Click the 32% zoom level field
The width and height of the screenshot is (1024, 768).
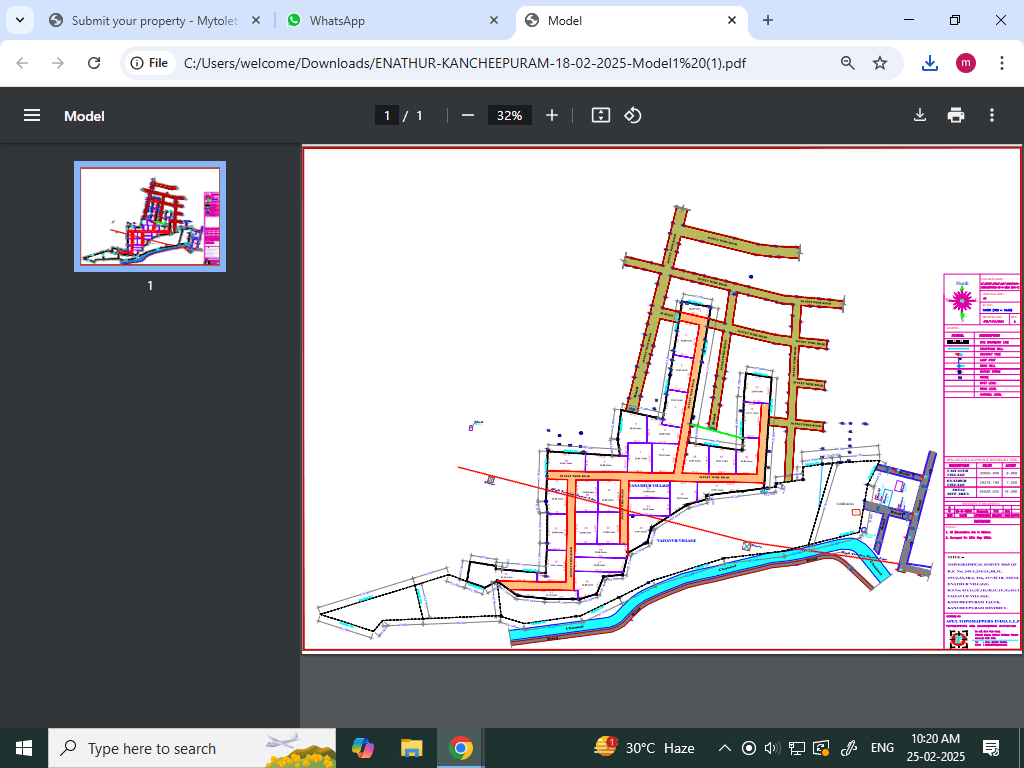(x=509, y=116)
